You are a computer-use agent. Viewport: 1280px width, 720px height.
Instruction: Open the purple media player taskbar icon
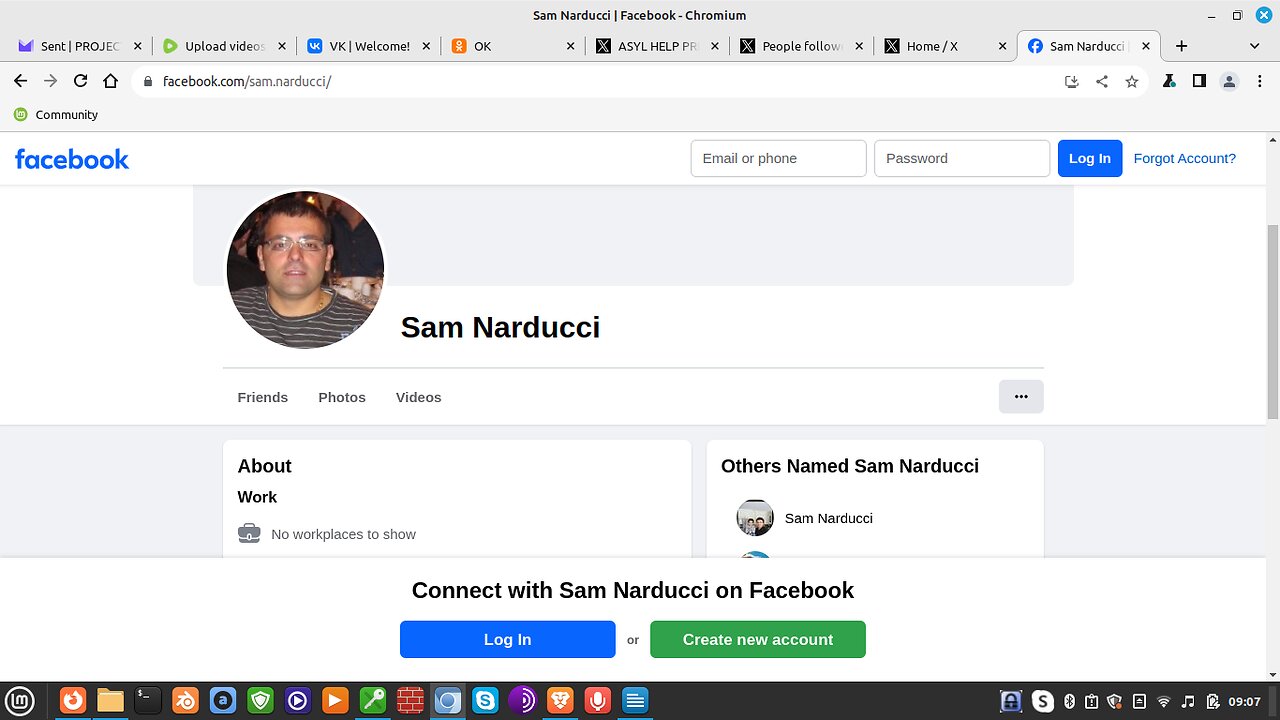tap(298, 701)
